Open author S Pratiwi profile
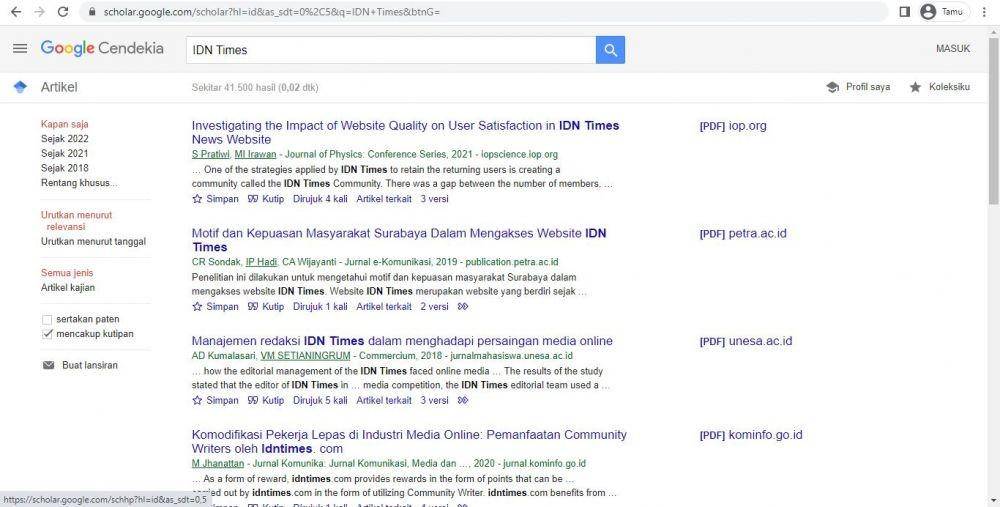1000x507 pixels. tap(210, 154)
